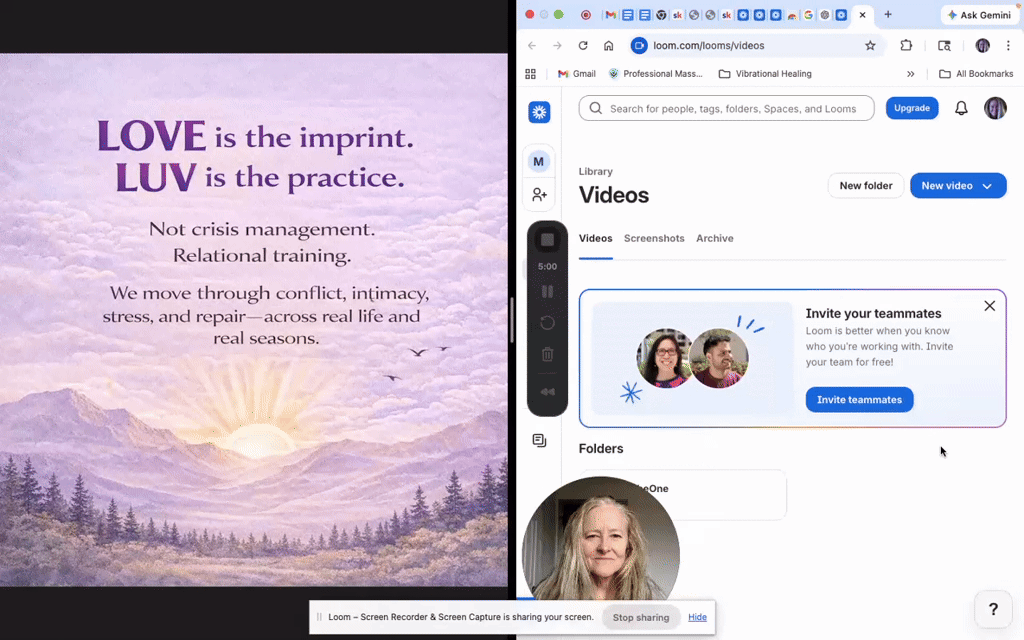Hide the screen sharing notification bar
This screenshot has width=1024, height=640.
click(697, 617)
